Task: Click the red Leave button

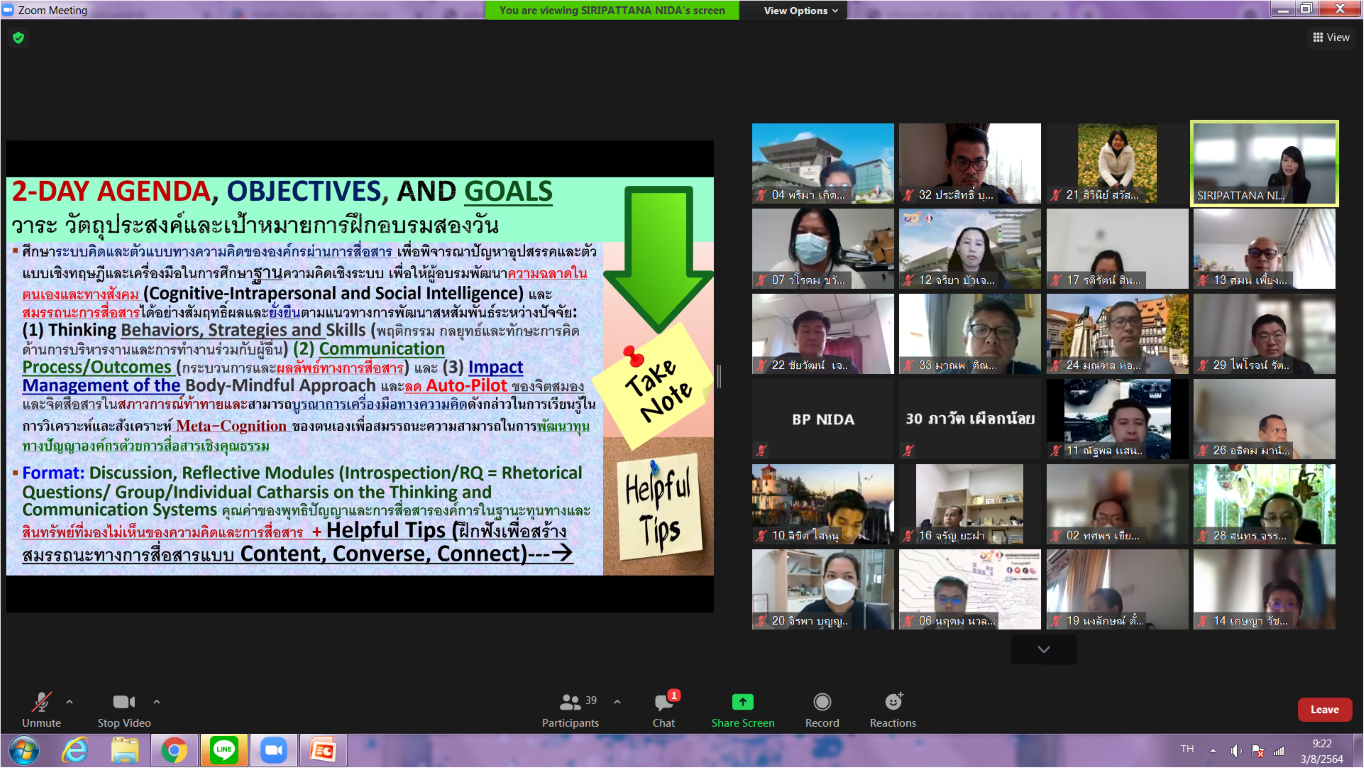Action: (x=1324, y=710)
